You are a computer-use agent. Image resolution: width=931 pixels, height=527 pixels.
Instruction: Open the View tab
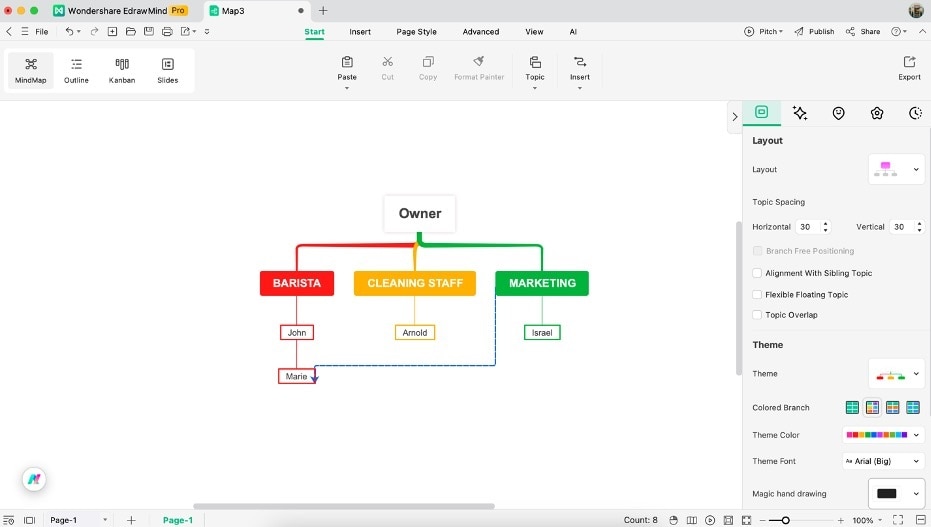[x=534, y=32]
